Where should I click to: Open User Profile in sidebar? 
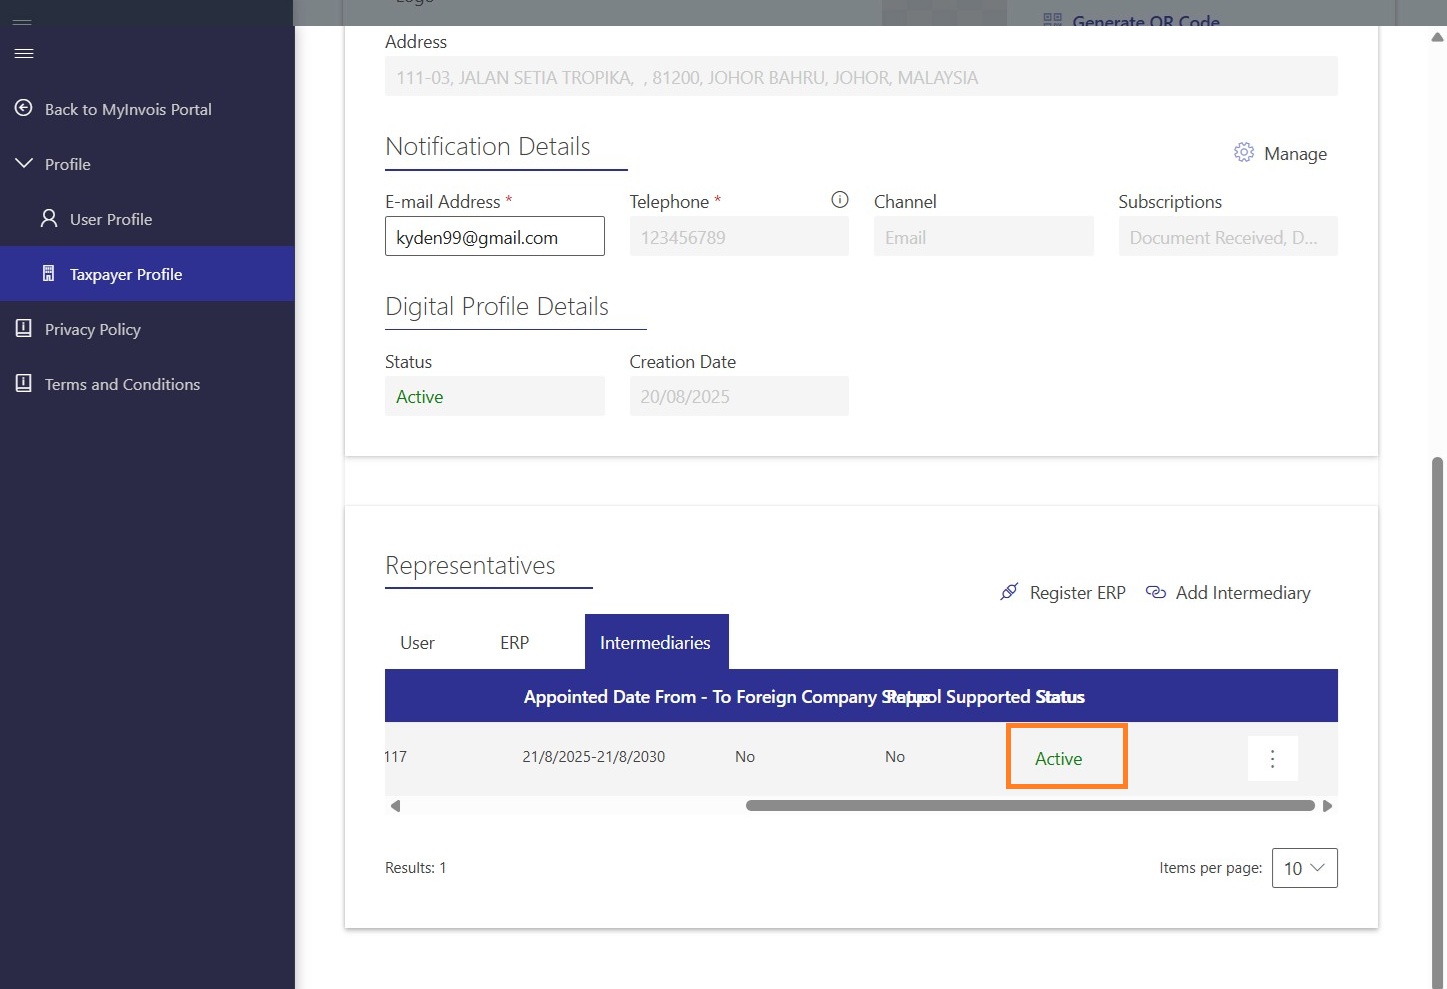[111, 219]
